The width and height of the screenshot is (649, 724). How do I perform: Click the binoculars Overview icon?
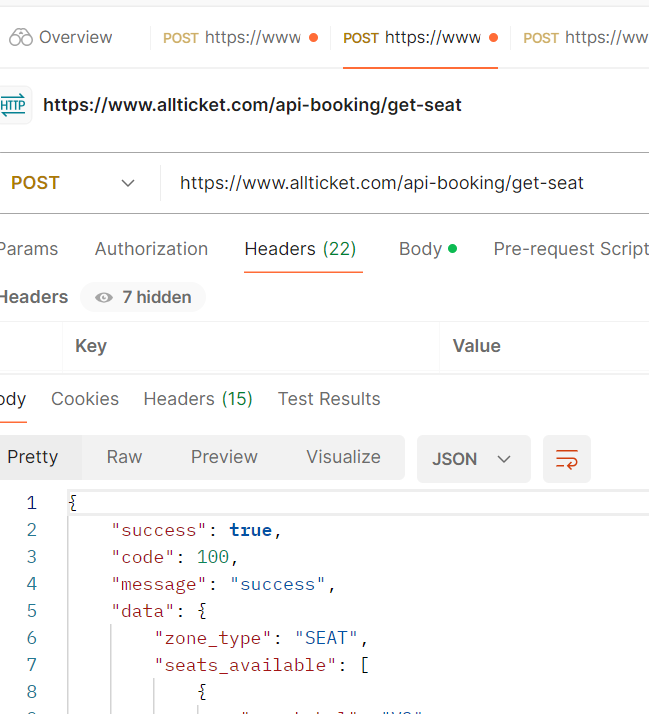21,37
